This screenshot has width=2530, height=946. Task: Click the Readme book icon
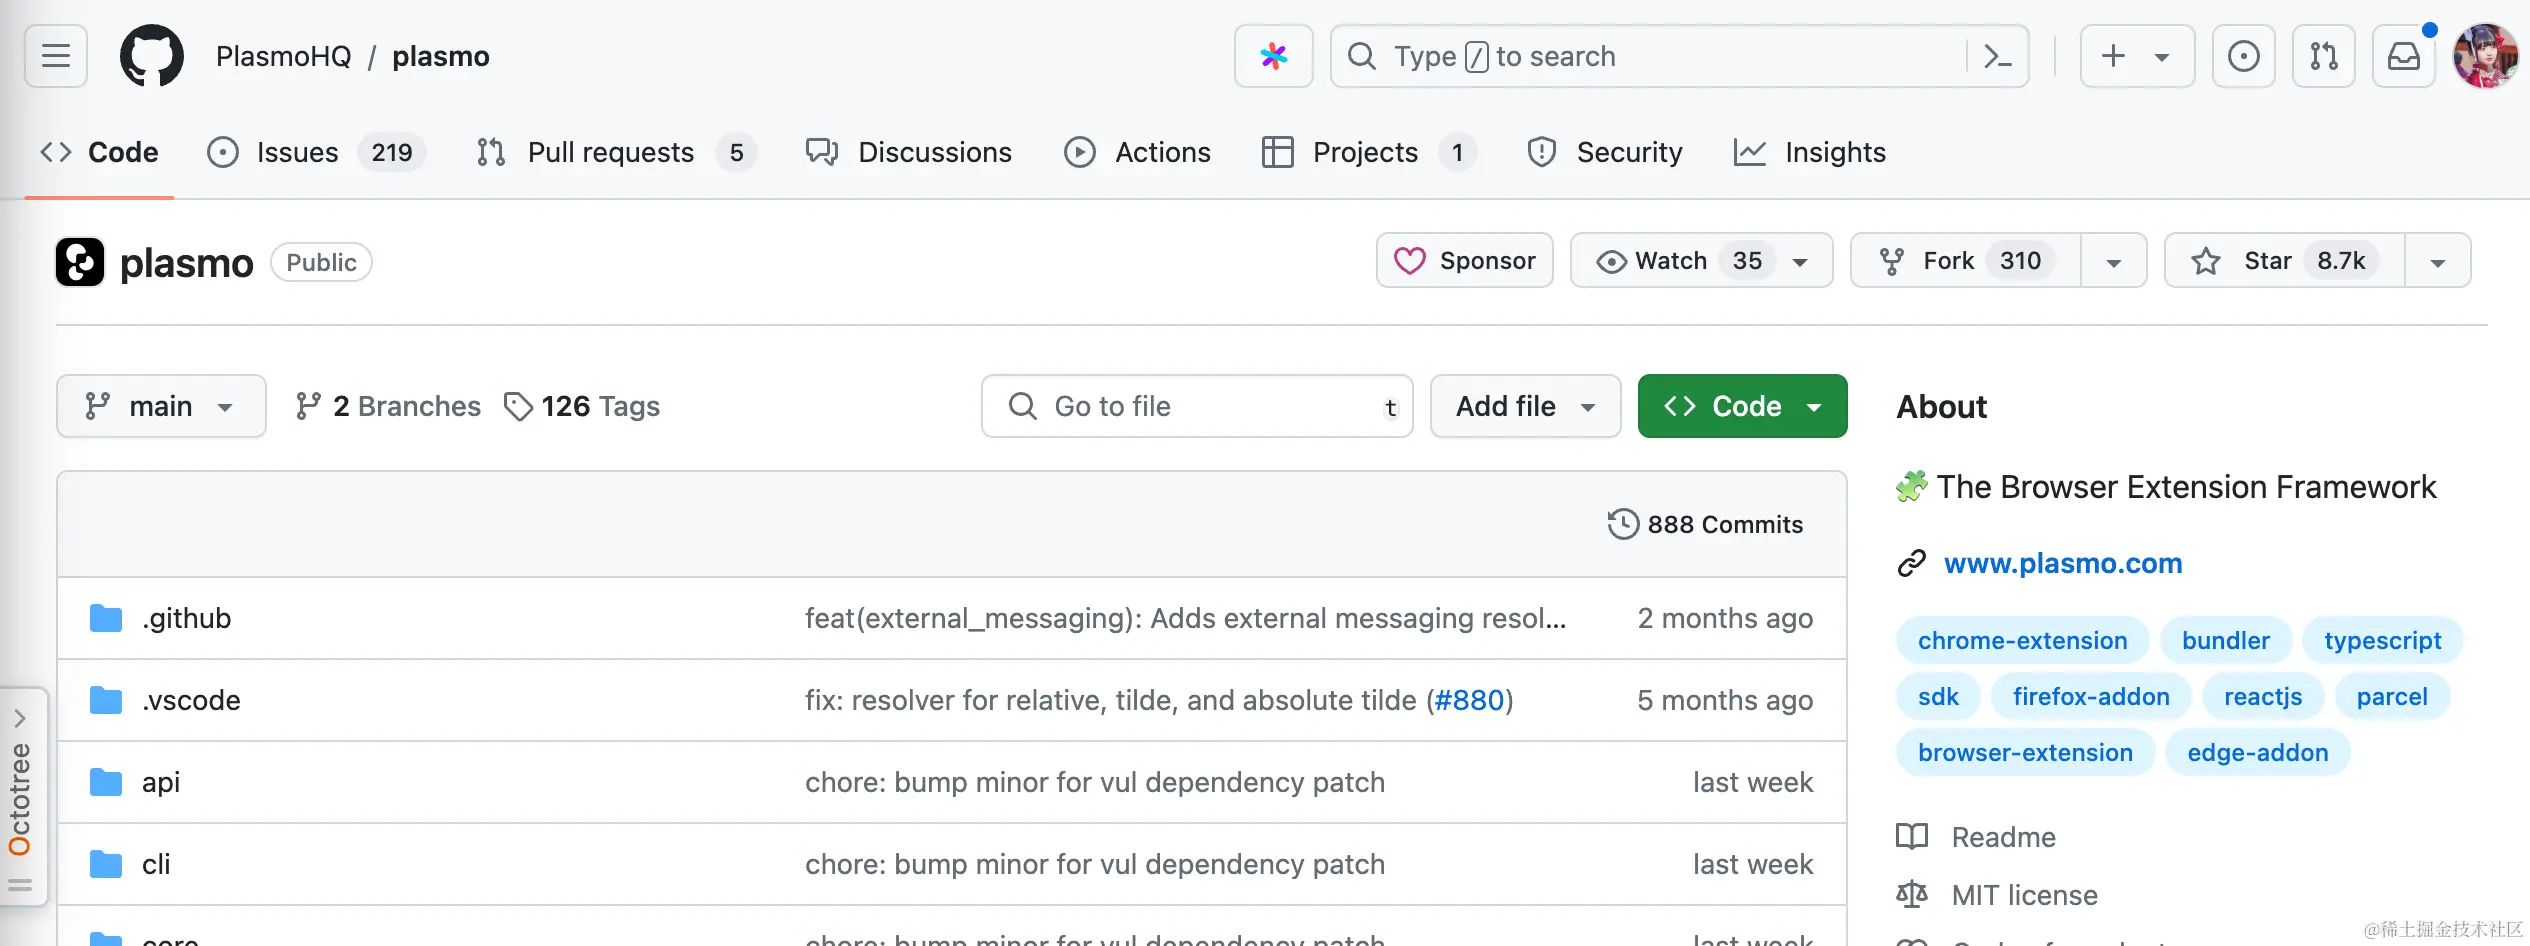point(1911,836)
